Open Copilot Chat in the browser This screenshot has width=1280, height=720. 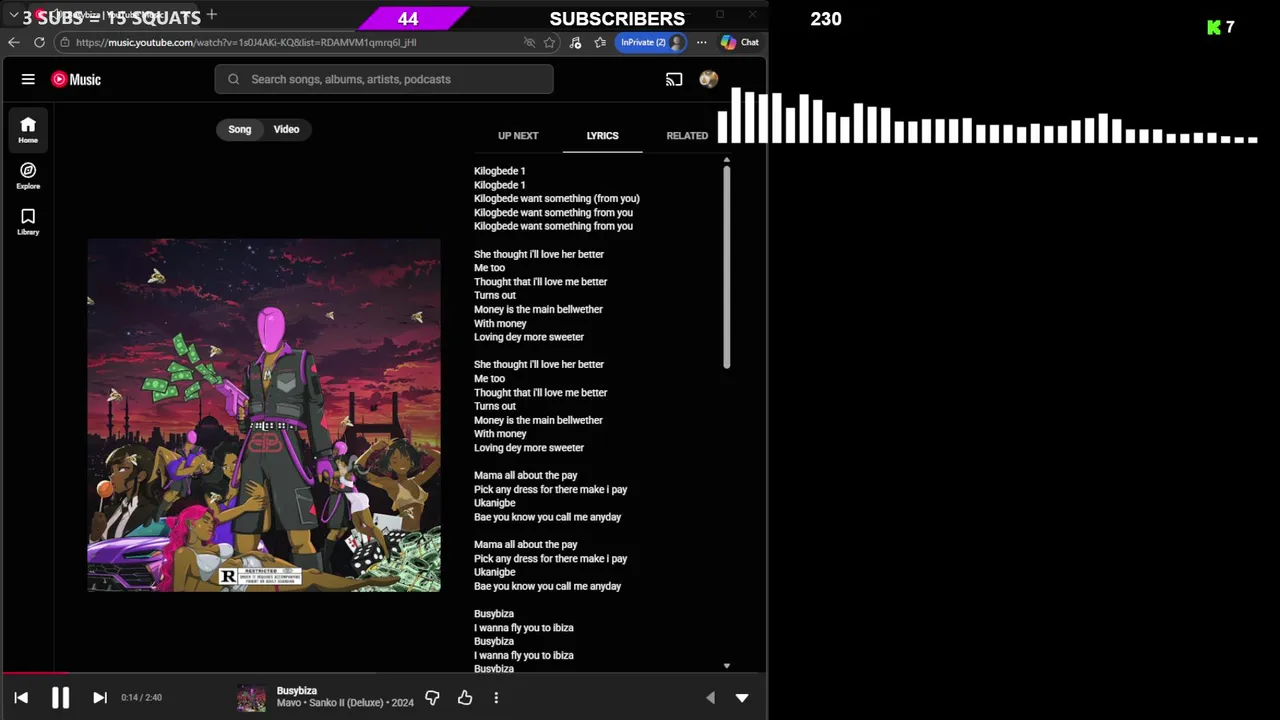point(740,42)
